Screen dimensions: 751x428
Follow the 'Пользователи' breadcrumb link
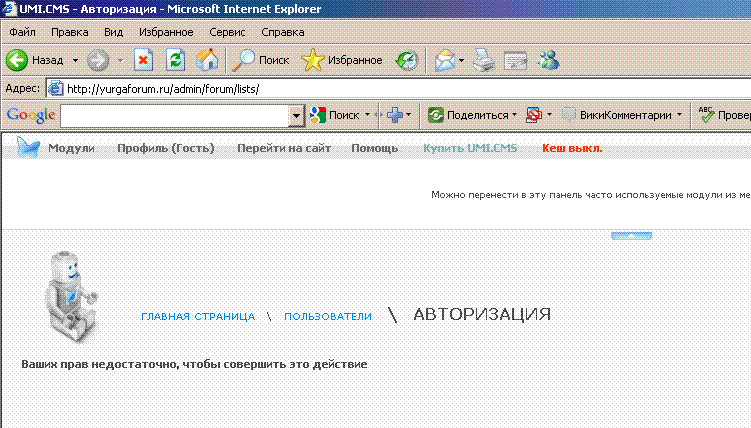(x=328, y=316)
